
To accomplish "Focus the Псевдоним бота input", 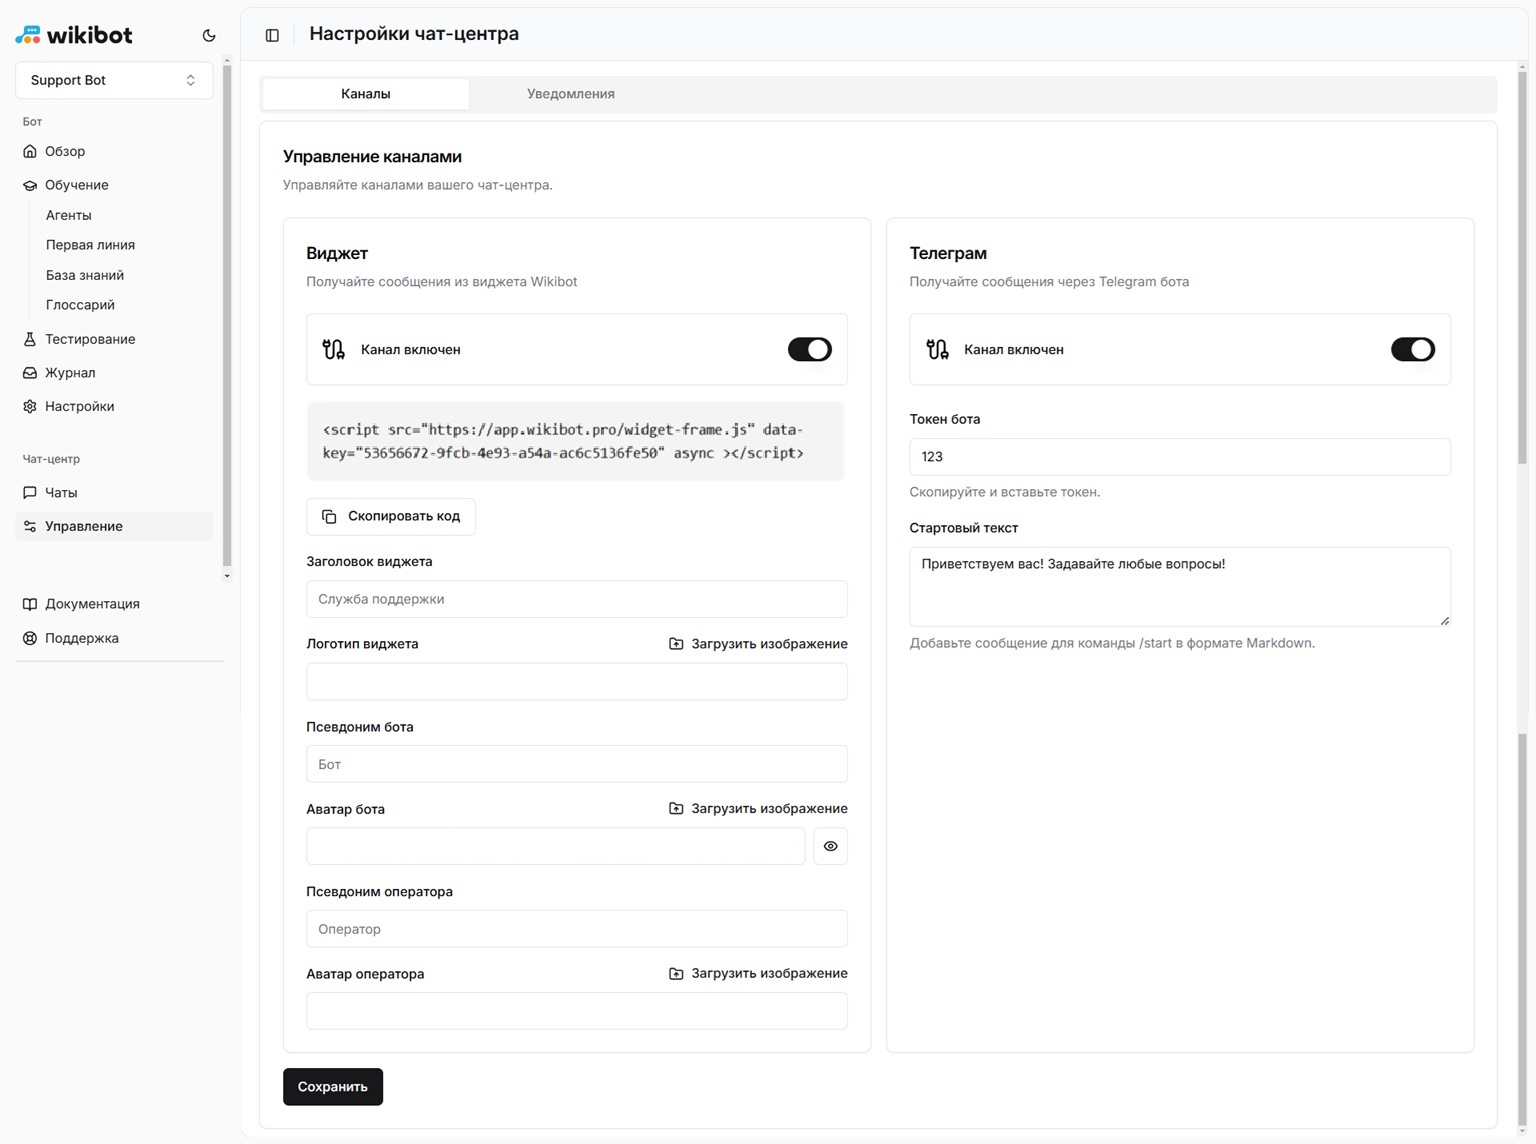I will point(577,764).
